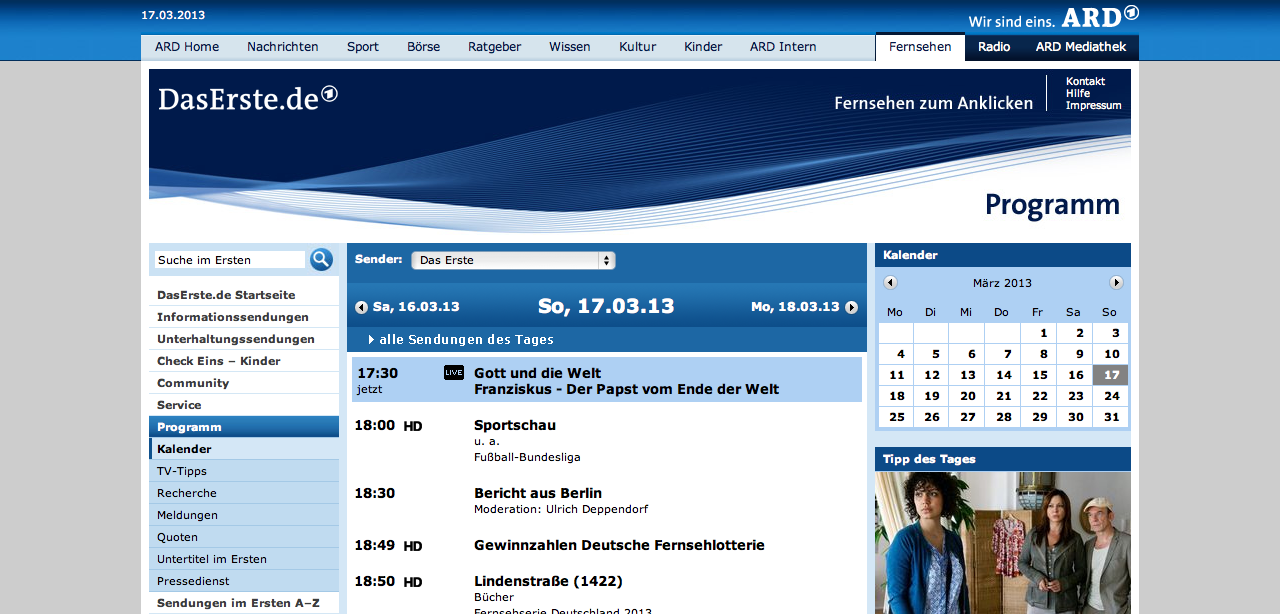Go to previous day arrow Sa, 16.03.13

coord(362,307)
